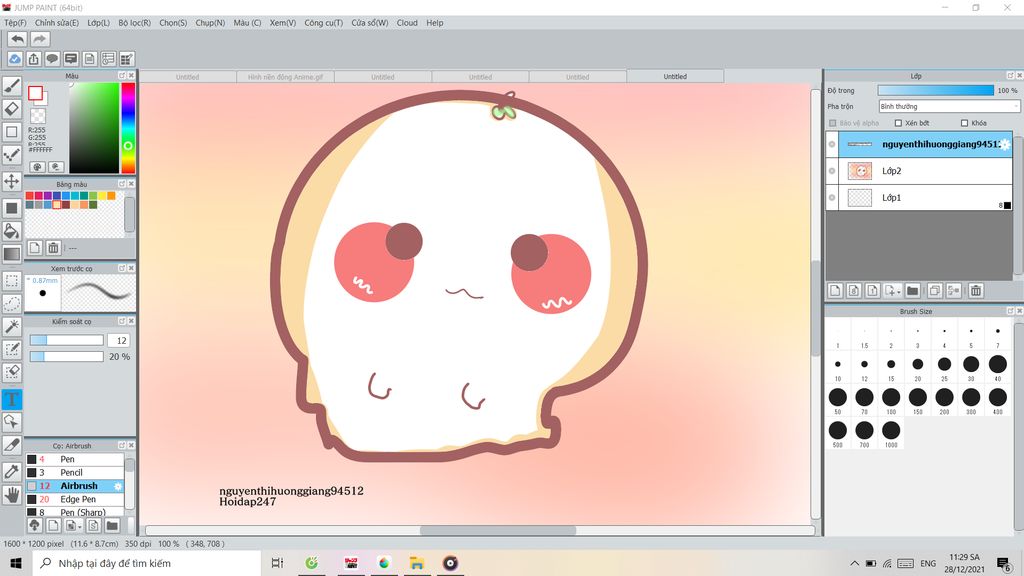Adjust the Độ trong opacity slider

point(935,91)
